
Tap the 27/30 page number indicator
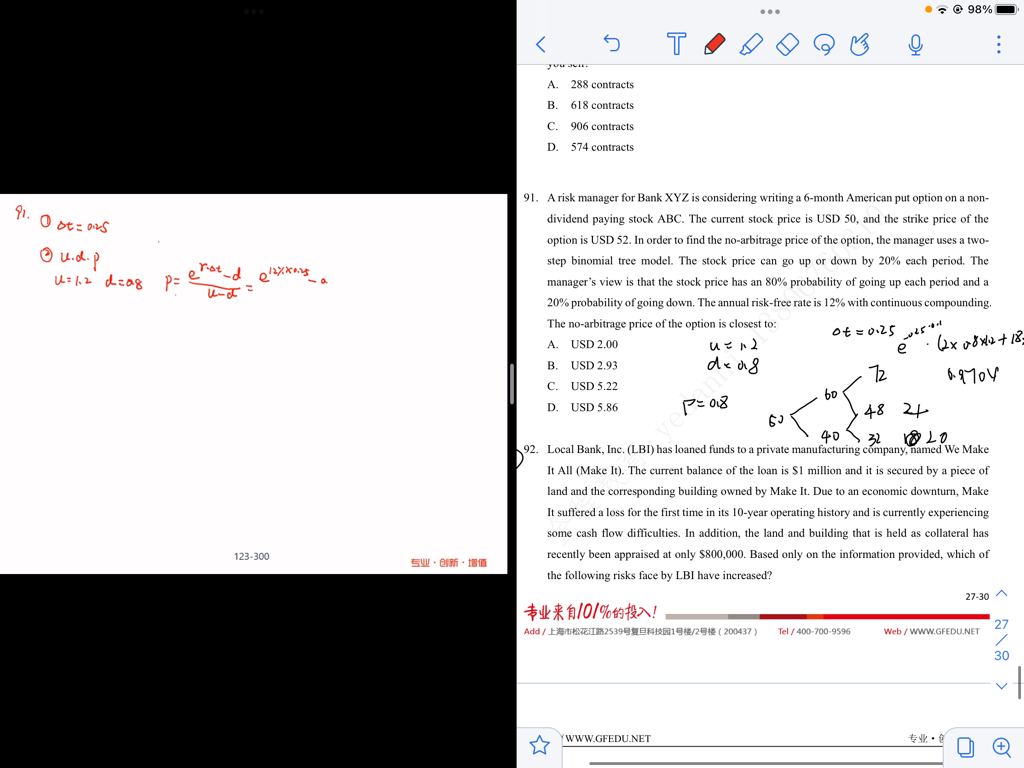pos(1001,640)
